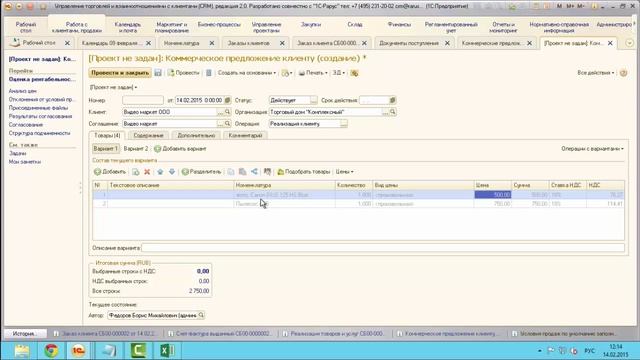
Task: Open the Цены dropdown in table toolbar
Action: tap(344, 172)
